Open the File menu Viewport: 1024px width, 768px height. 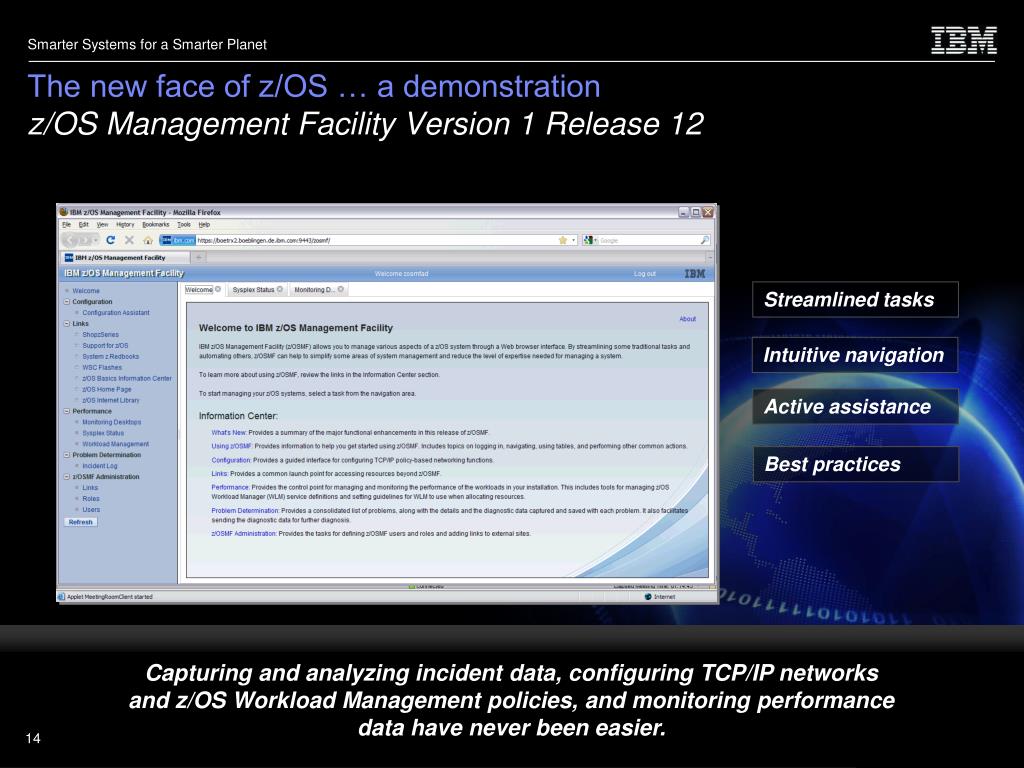pyautogui.click(x=67, y=225)
